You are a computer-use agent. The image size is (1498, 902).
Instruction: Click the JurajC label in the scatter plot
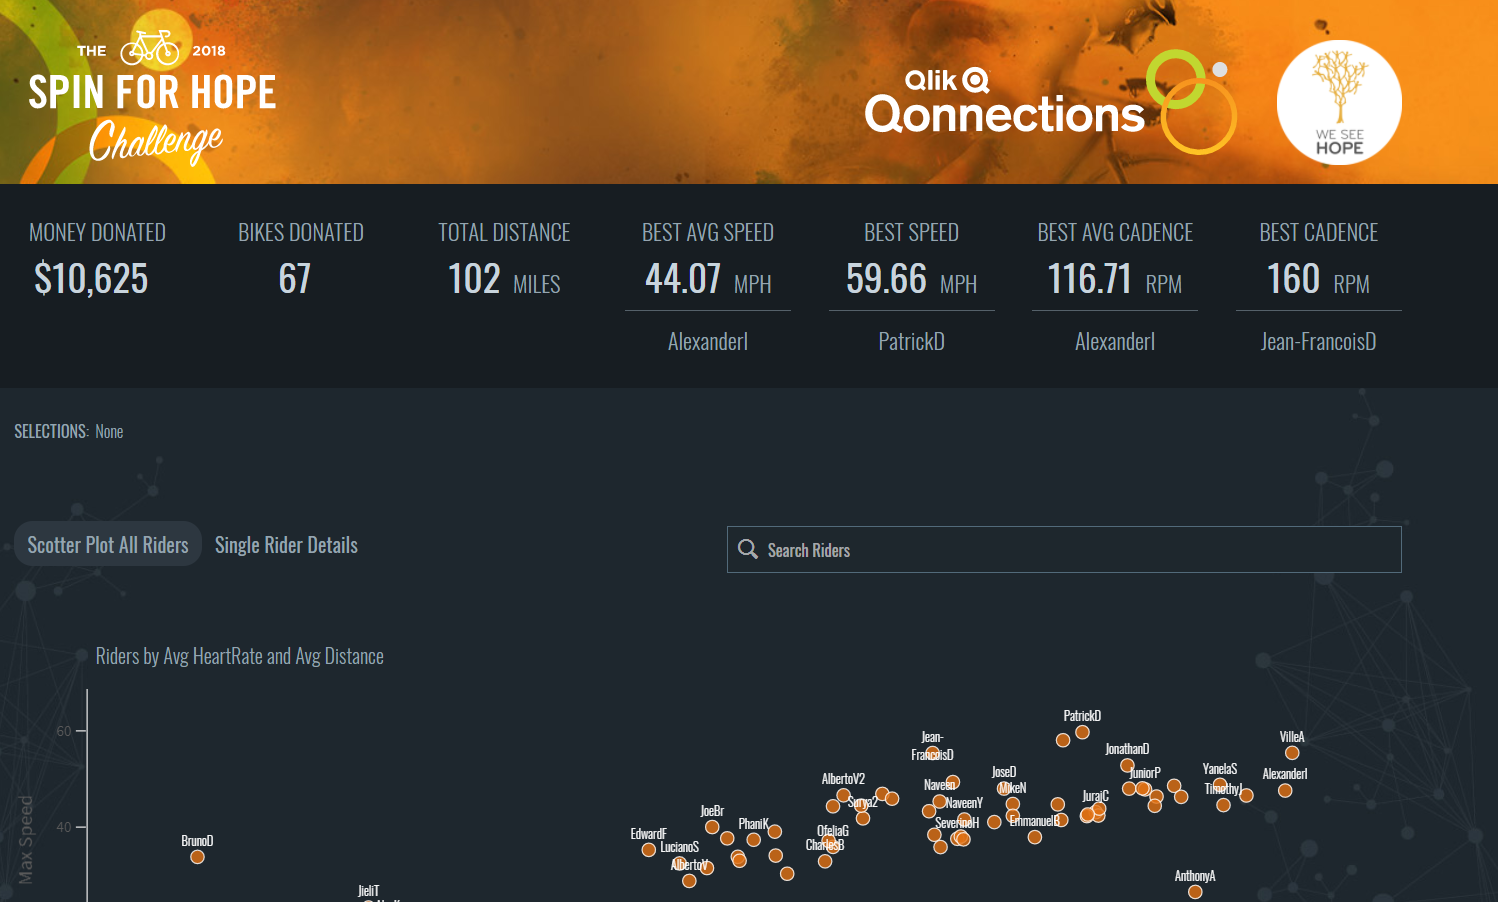point(1095,796)
